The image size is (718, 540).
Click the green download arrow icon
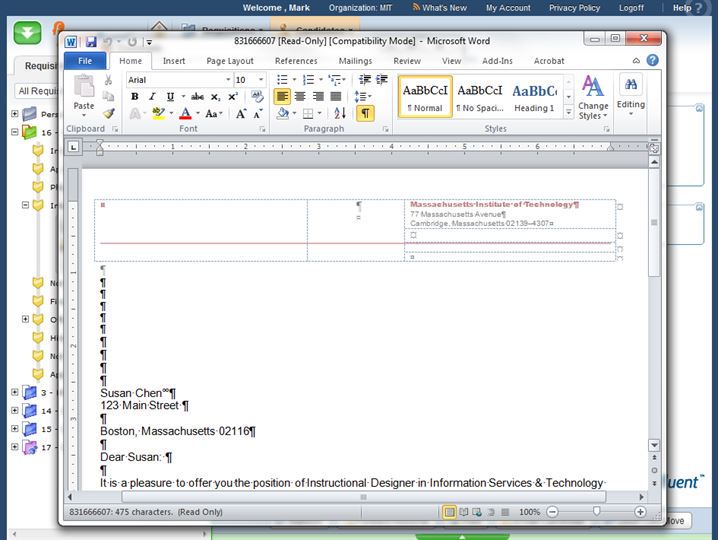[x=27, y=31]
